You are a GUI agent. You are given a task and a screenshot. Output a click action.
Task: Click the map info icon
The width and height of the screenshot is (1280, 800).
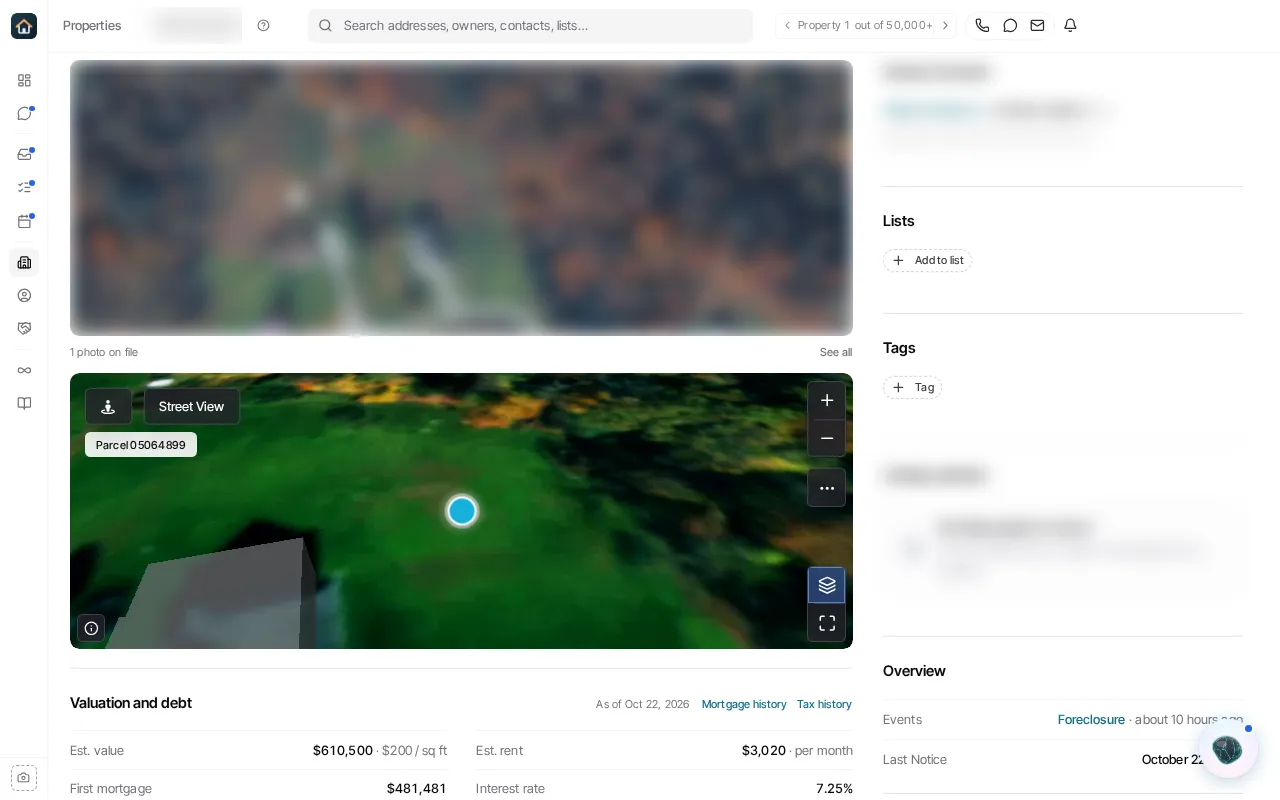(91, 628)
